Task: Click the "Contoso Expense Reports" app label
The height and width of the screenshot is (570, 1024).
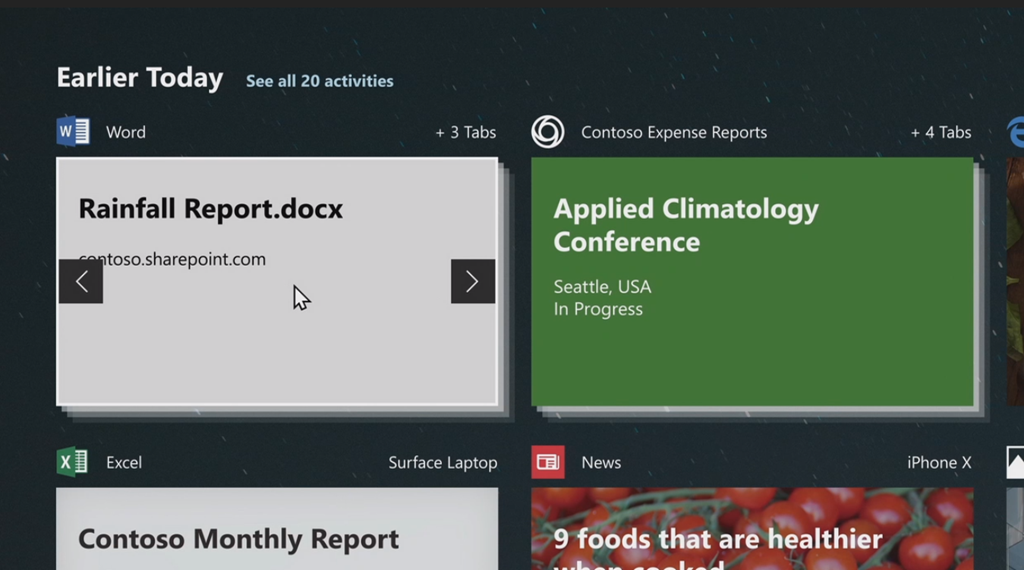Action: tap(674, 132)
